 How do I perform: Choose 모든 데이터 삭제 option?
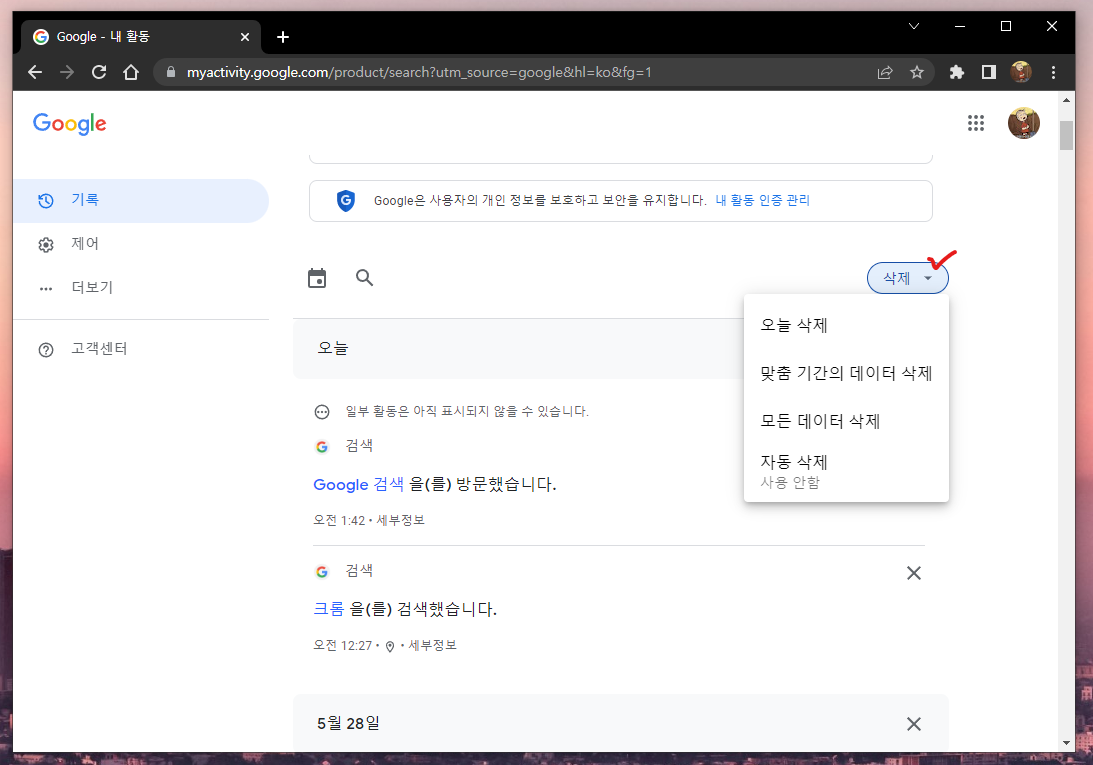pos(846,421)
